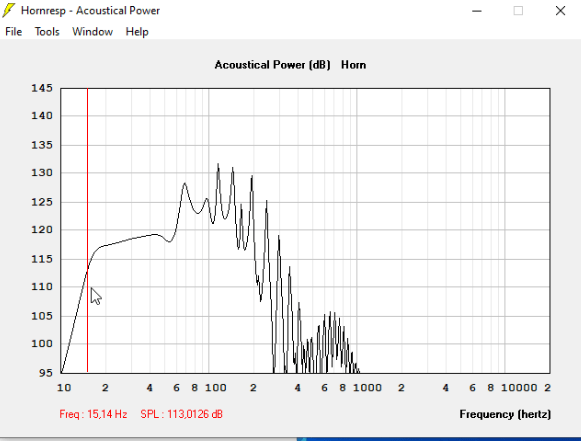
Task: Click the 140 y-axis label
Action: click(x=42, y=116)
